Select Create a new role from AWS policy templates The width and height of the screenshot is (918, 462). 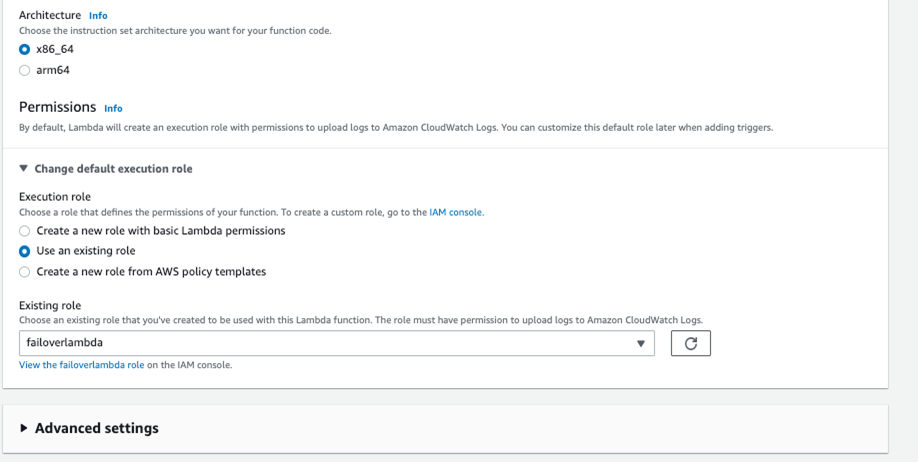[25, 272]
